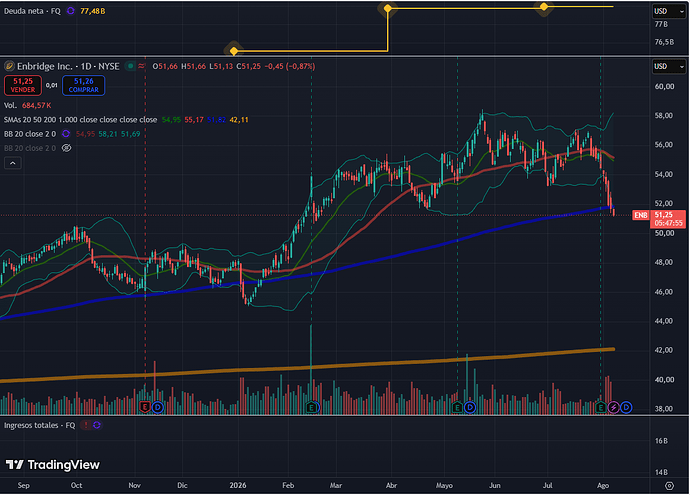Open USD currency dropdown on main price scale
This screenshot has width=690, height=495.
[x=669, y=66]
